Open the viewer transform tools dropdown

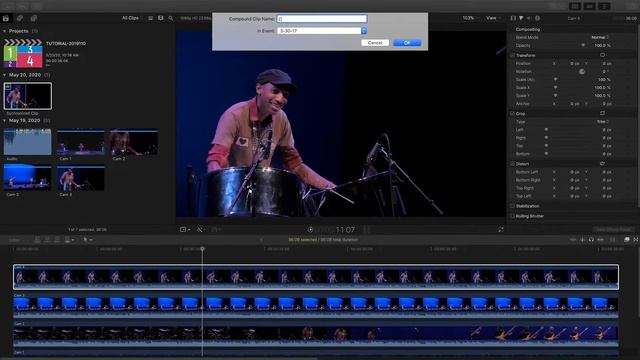click(x=185, y=230)
